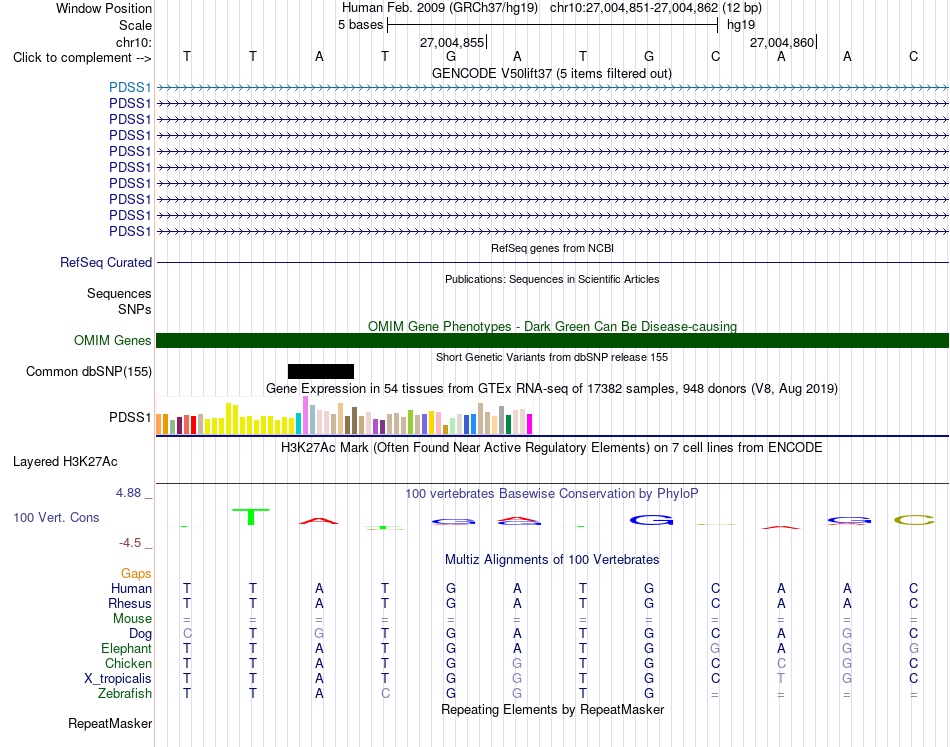Click the Layered H3K27Ac track label
Screen dimensions: 950x747
(x=65, y=462)
